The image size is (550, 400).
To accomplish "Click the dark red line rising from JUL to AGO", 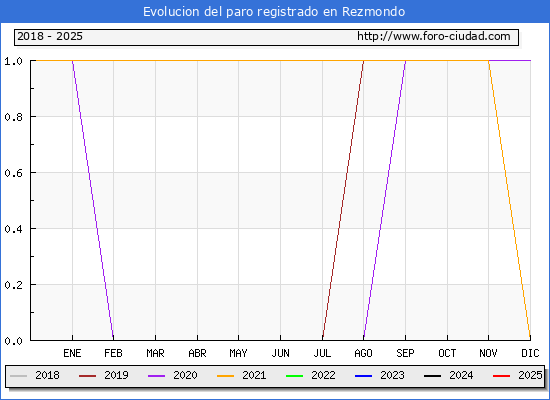I will (343, 200).
